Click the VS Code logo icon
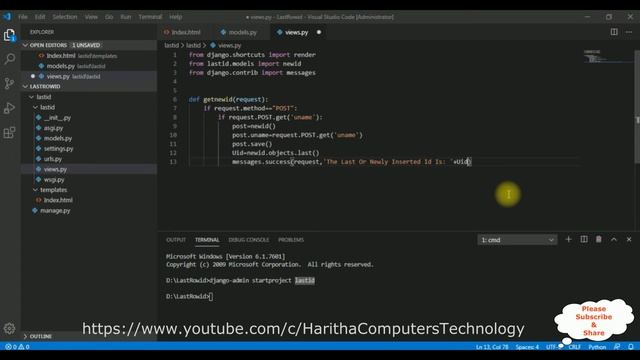The image size is (640, 360). 7,17
